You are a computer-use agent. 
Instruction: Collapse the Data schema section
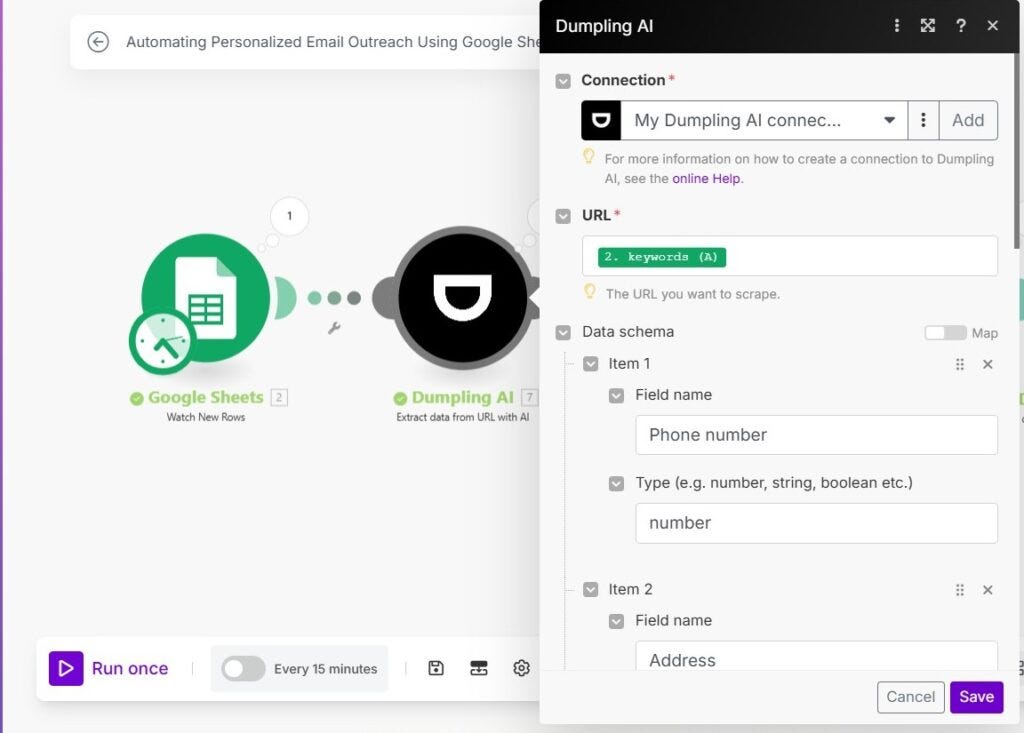(x=563, y=333)
